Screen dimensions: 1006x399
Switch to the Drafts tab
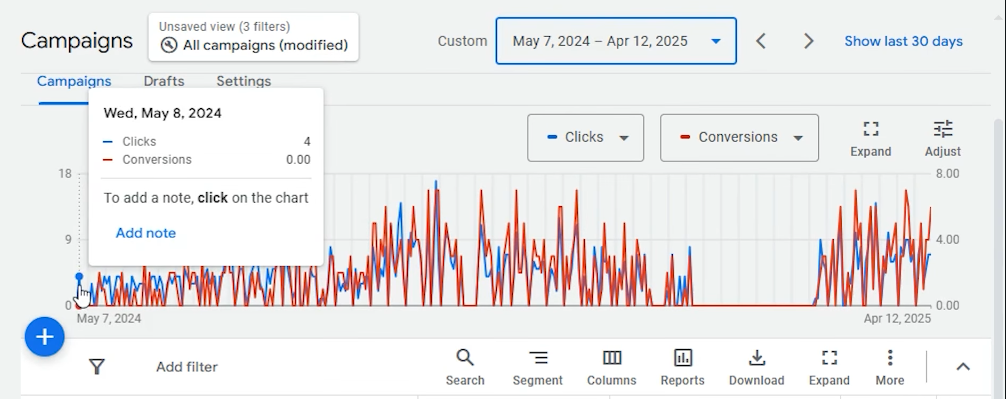[164, 81]
